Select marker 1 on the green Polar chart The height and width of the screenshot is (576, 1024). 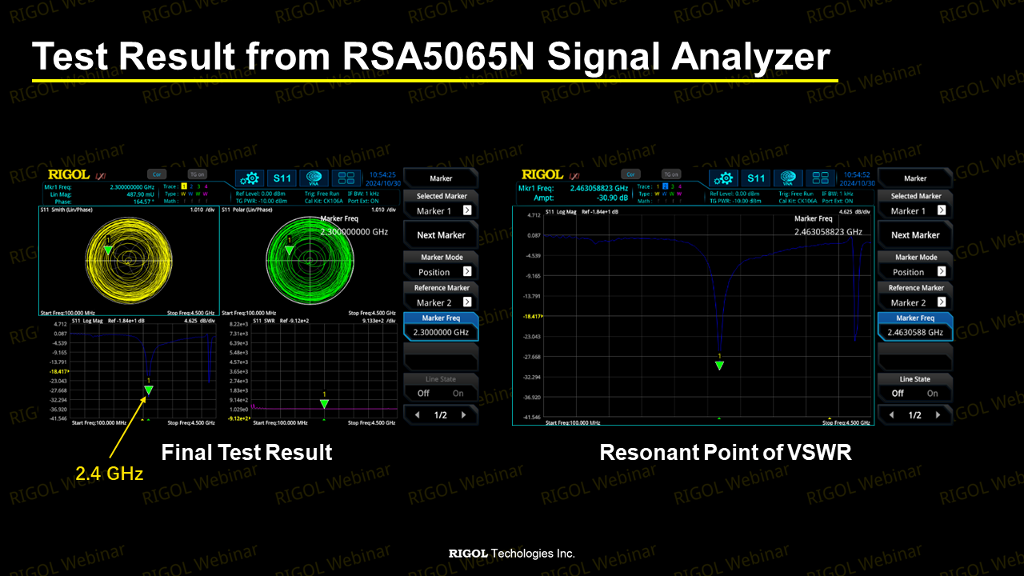pyautogui.click(x=289, y=250)
